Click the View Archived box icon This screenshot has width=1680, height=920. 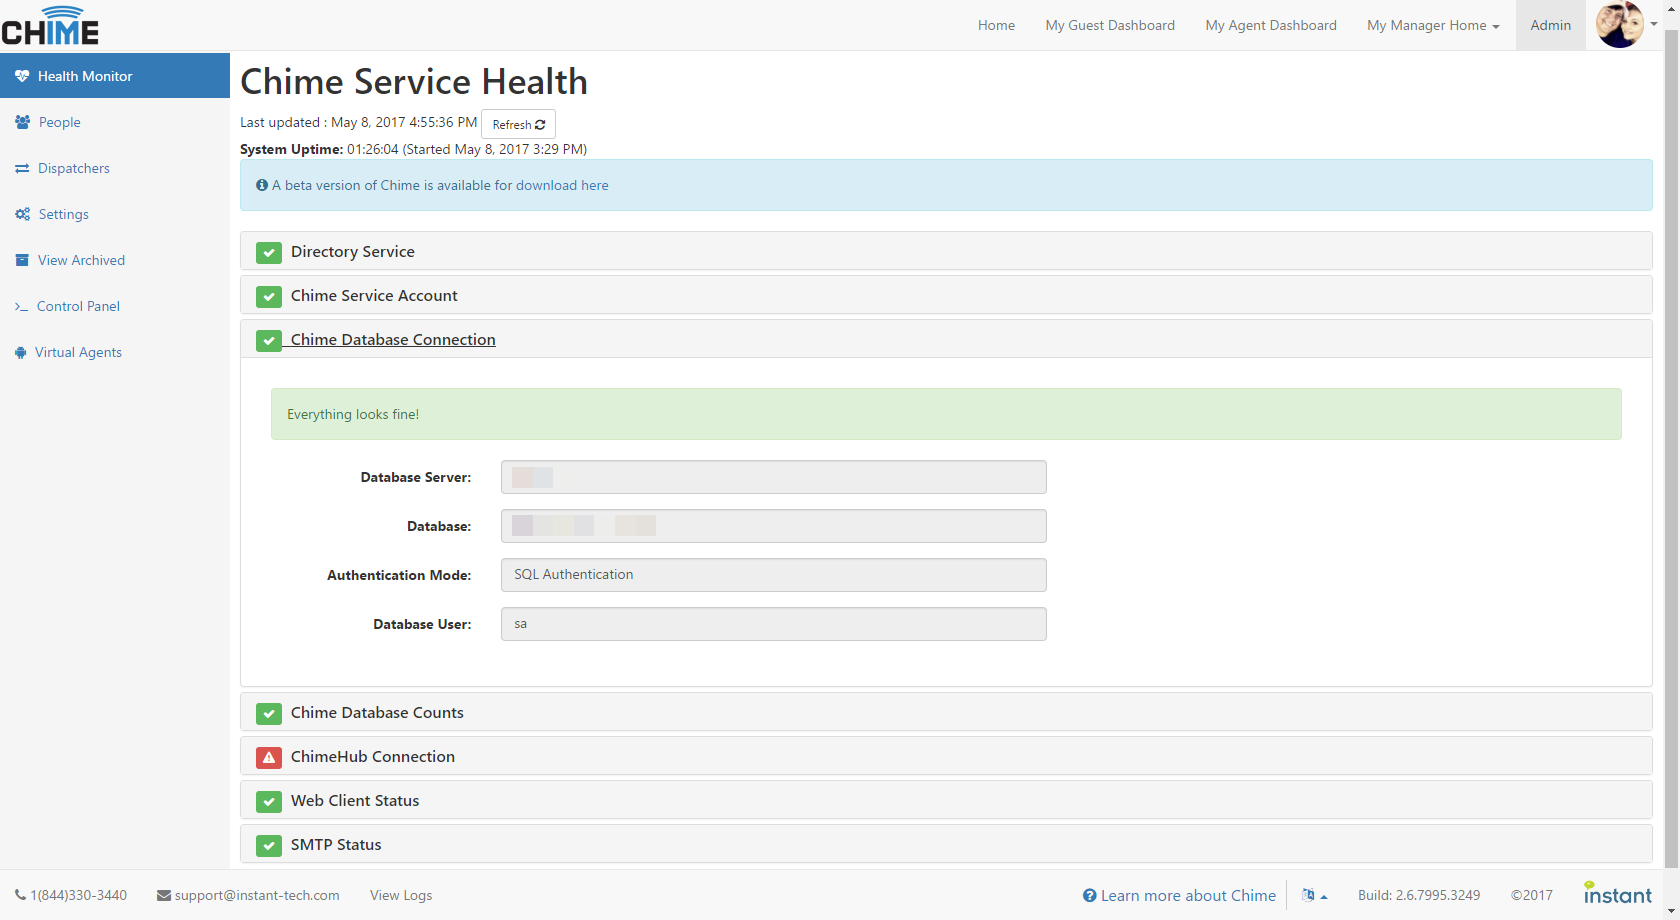tap(22, 260)
